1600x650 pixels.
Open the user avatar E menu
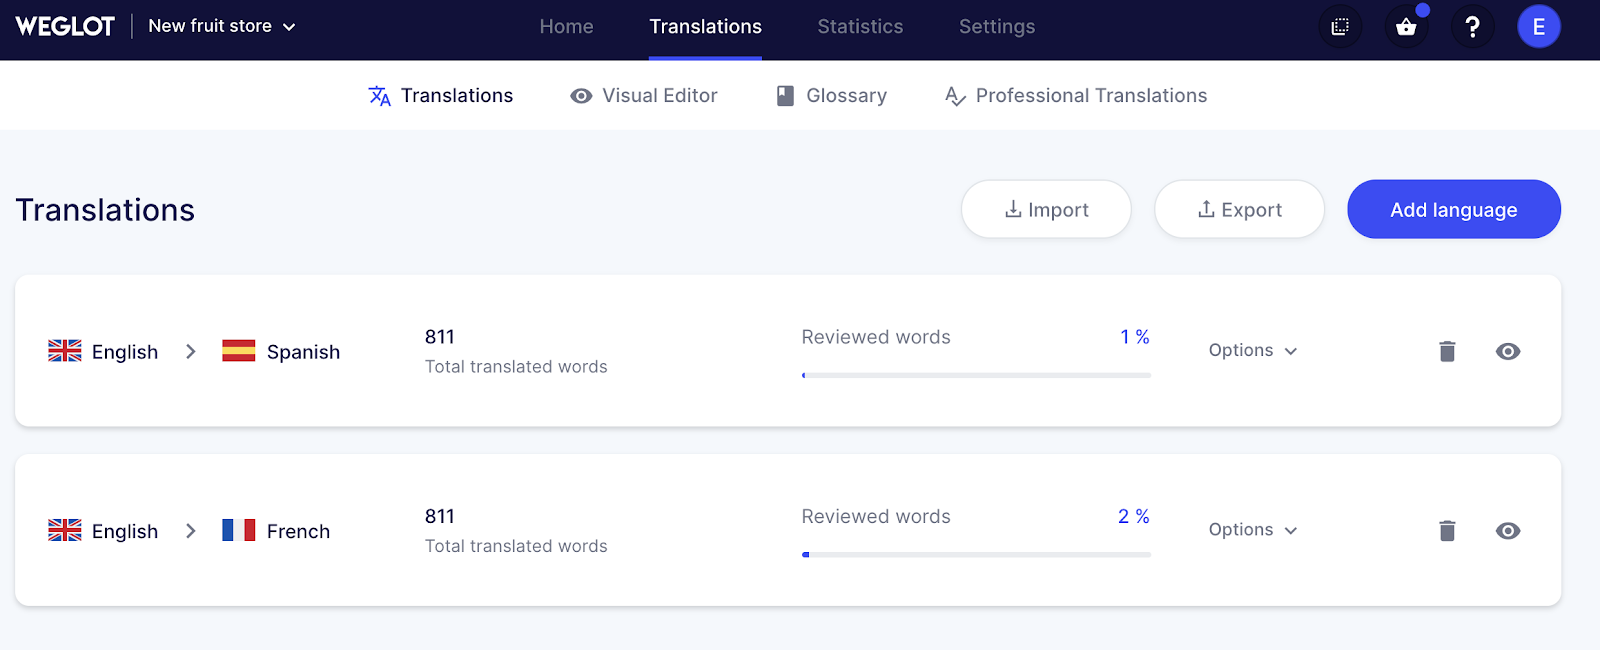(1538, 27)
